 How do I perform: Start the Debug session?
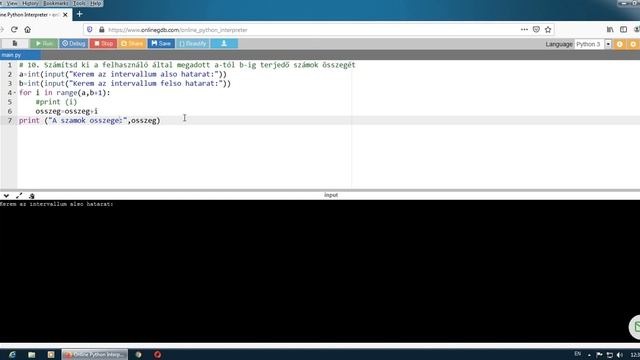pyautogui.click(x=73, y=44)
